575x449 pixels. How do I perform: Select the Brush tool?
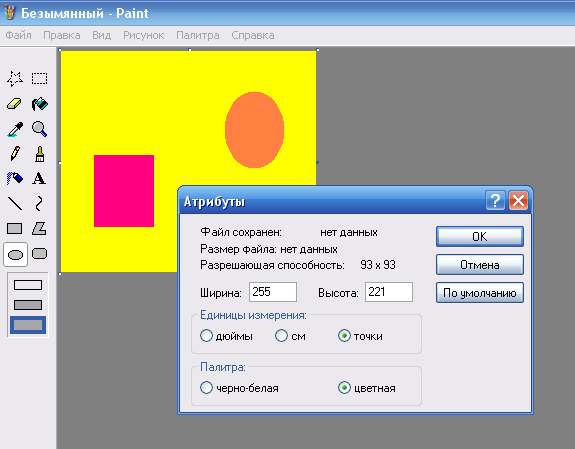click(39, 154)
